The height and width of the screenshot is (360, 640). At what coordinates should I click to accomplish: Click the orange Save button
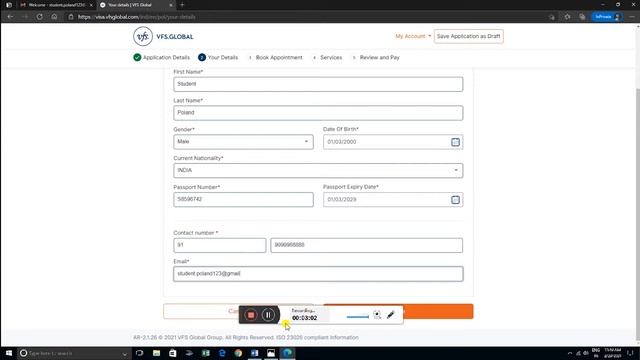coord(438,311)
